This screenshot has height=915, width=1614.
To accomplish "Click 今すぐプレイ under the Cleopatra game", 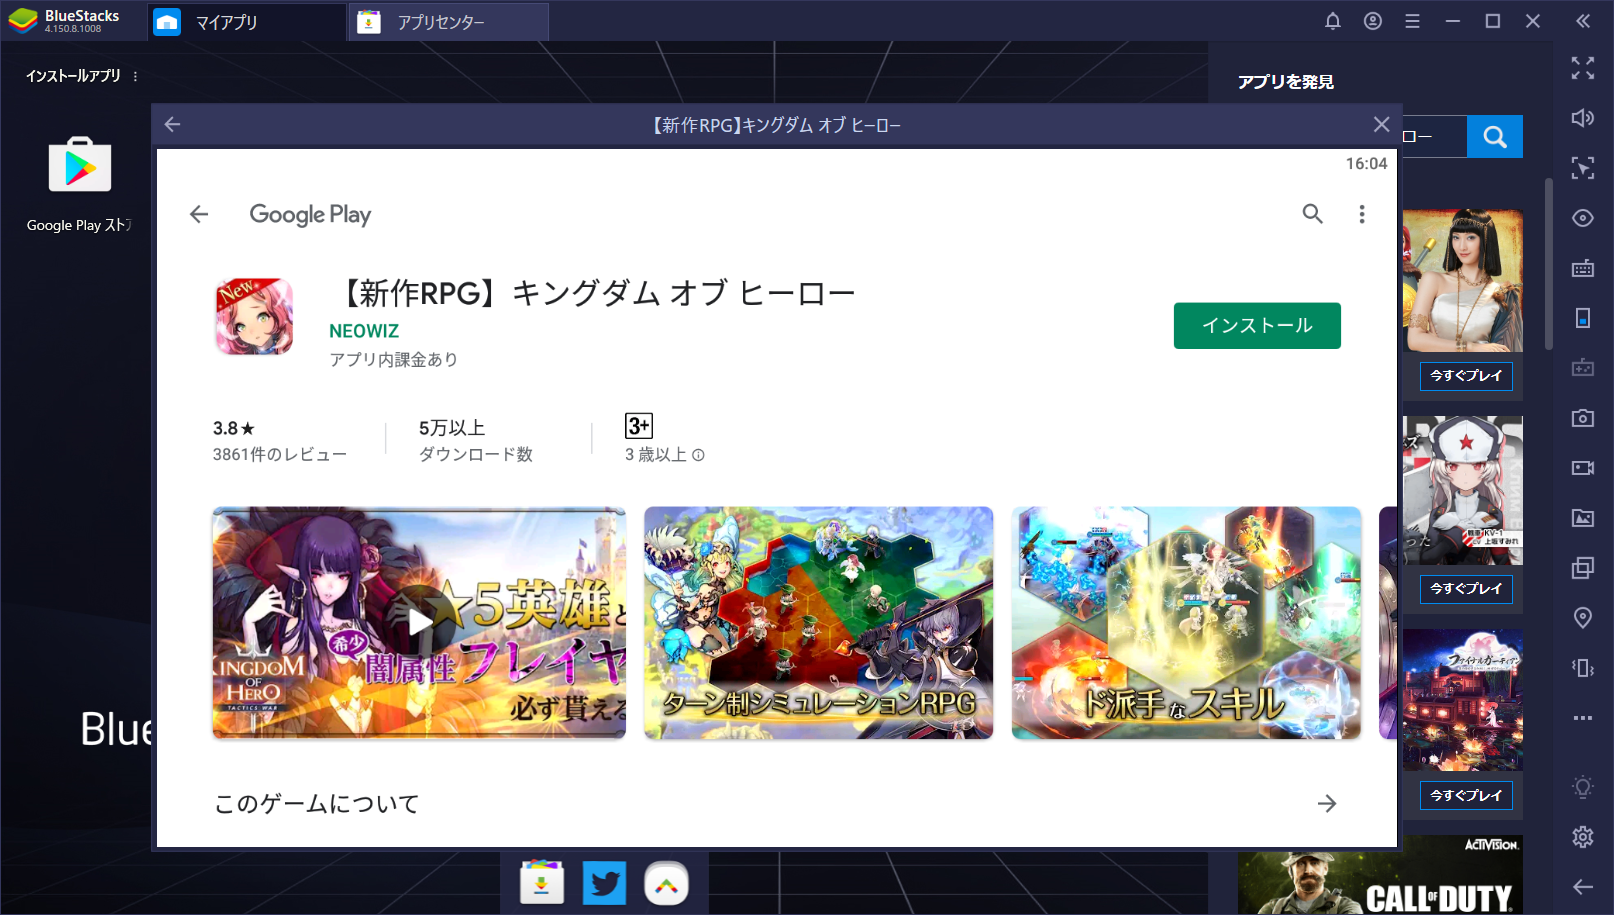I will coord(1466,376).
